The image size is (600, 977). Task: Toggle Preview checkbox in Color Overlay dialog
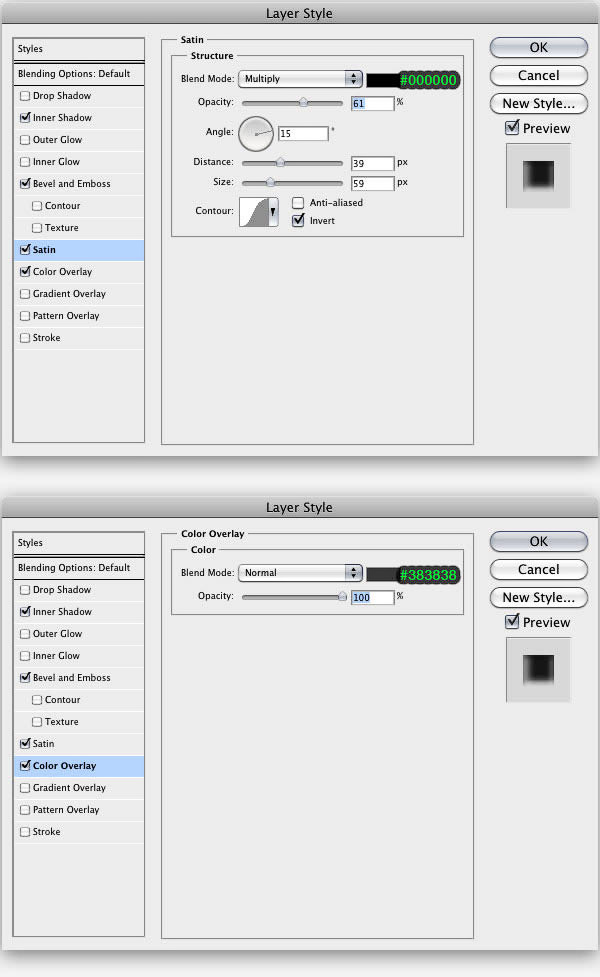512,622
